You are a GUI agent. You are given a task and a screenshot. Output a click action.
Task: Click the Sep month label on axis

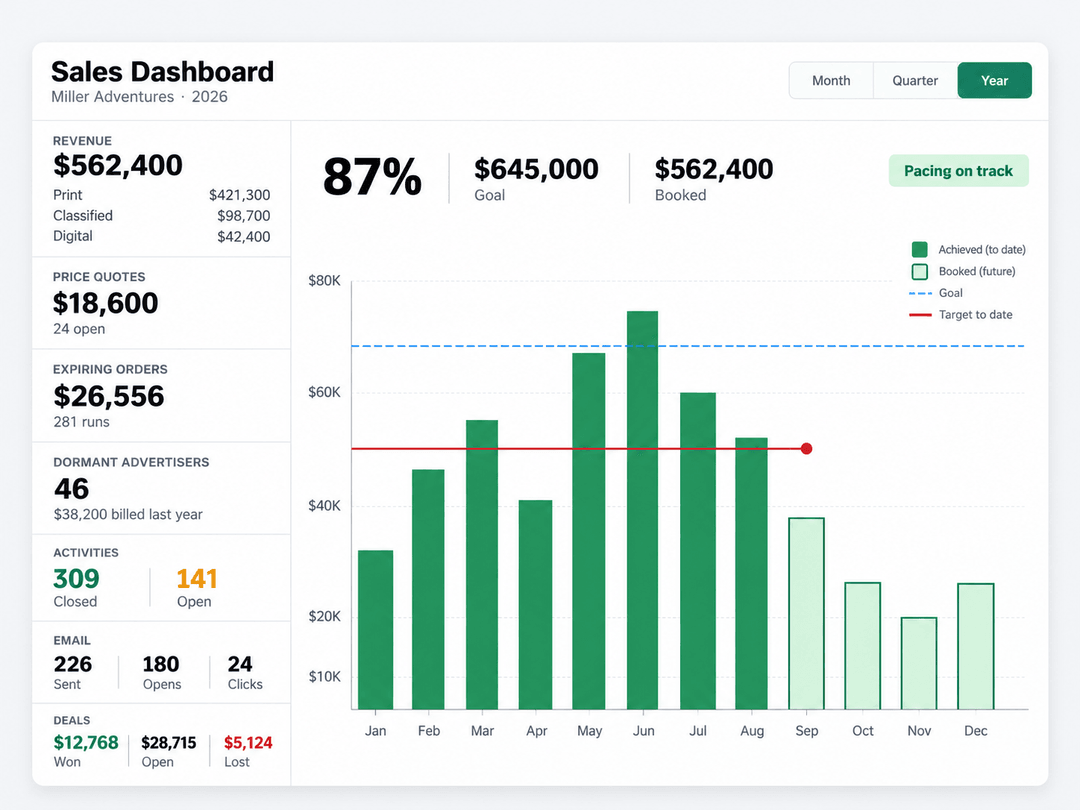tap(807, 731)
